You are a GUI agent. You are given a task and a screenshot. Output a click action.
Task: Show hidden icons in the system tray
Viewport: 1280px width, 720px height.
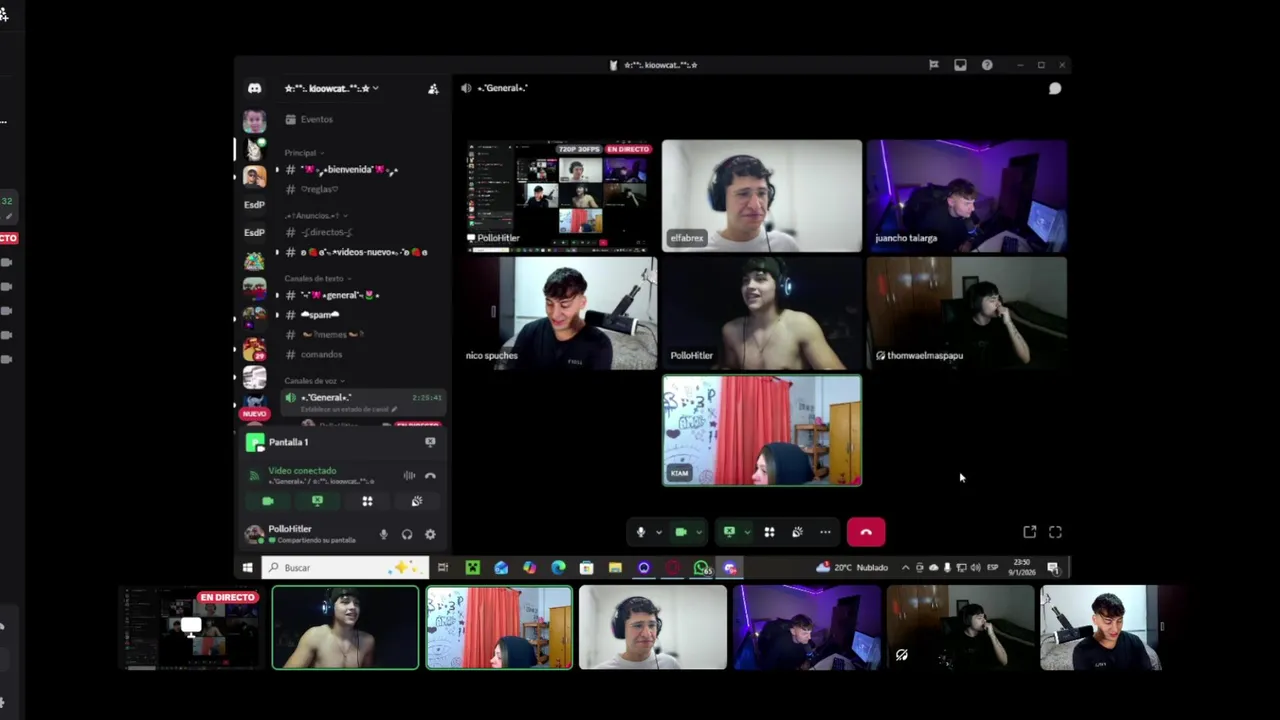click(x=905, y=568)
